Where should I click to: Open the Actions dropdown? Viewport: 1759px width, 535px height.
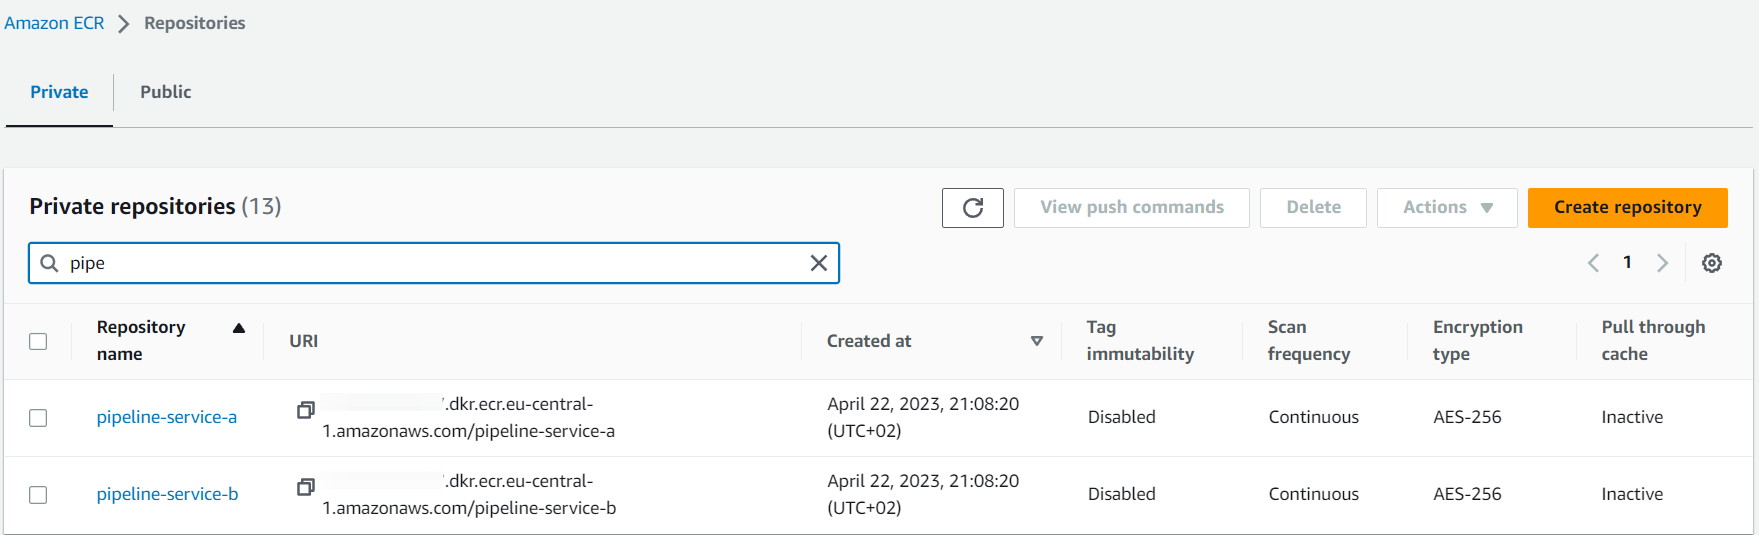(1447, 208)
